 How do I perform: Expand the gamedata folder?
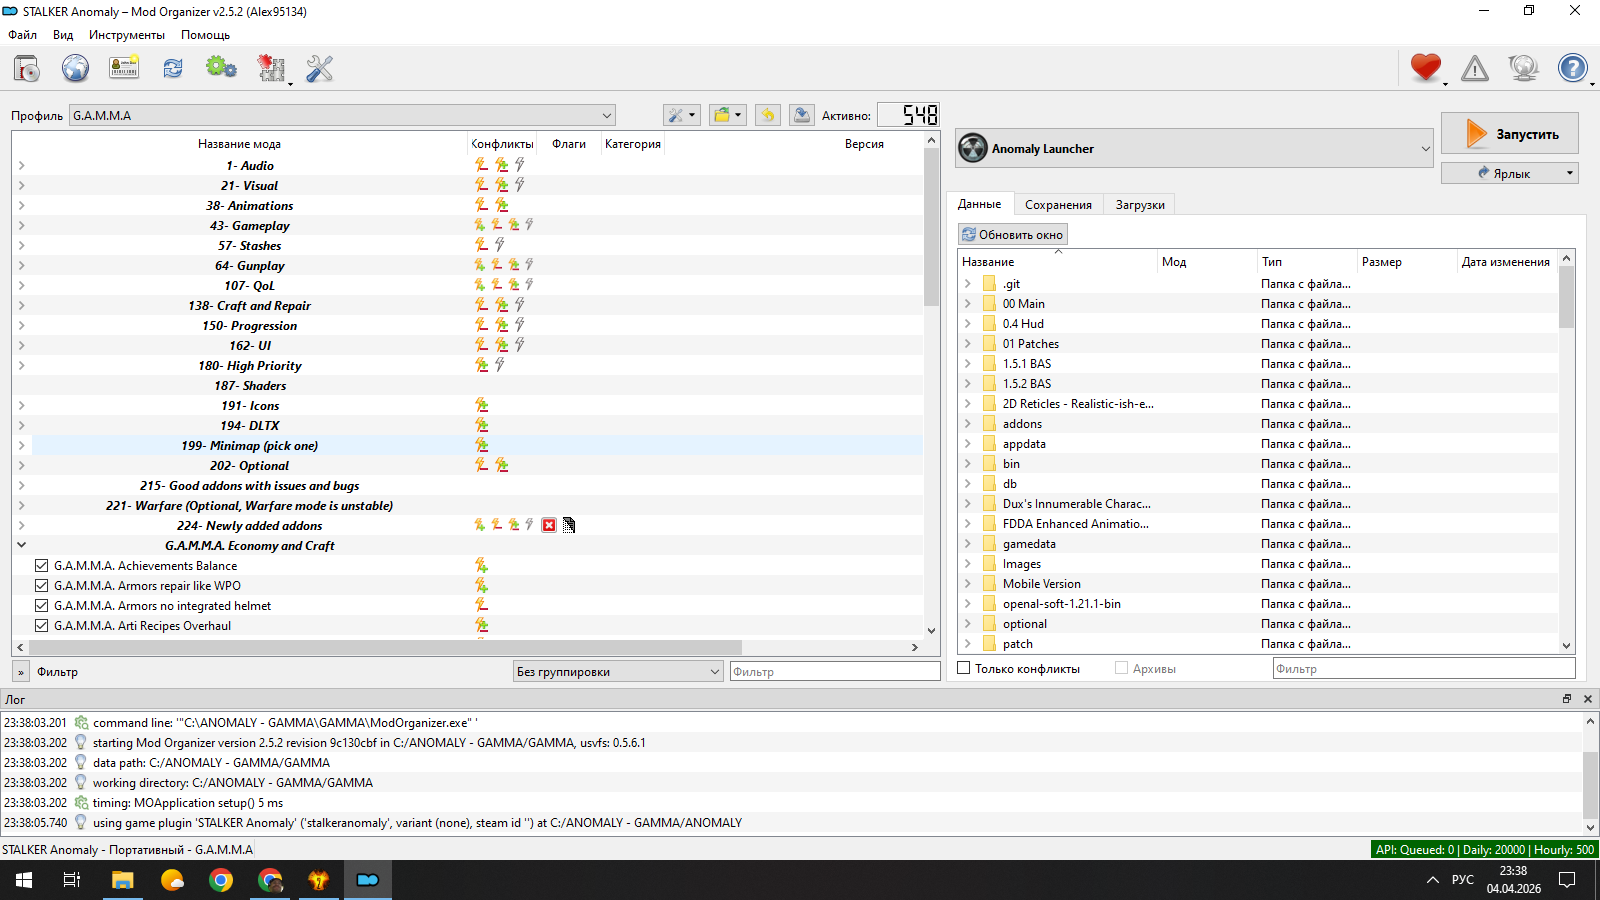coord(967,543)
